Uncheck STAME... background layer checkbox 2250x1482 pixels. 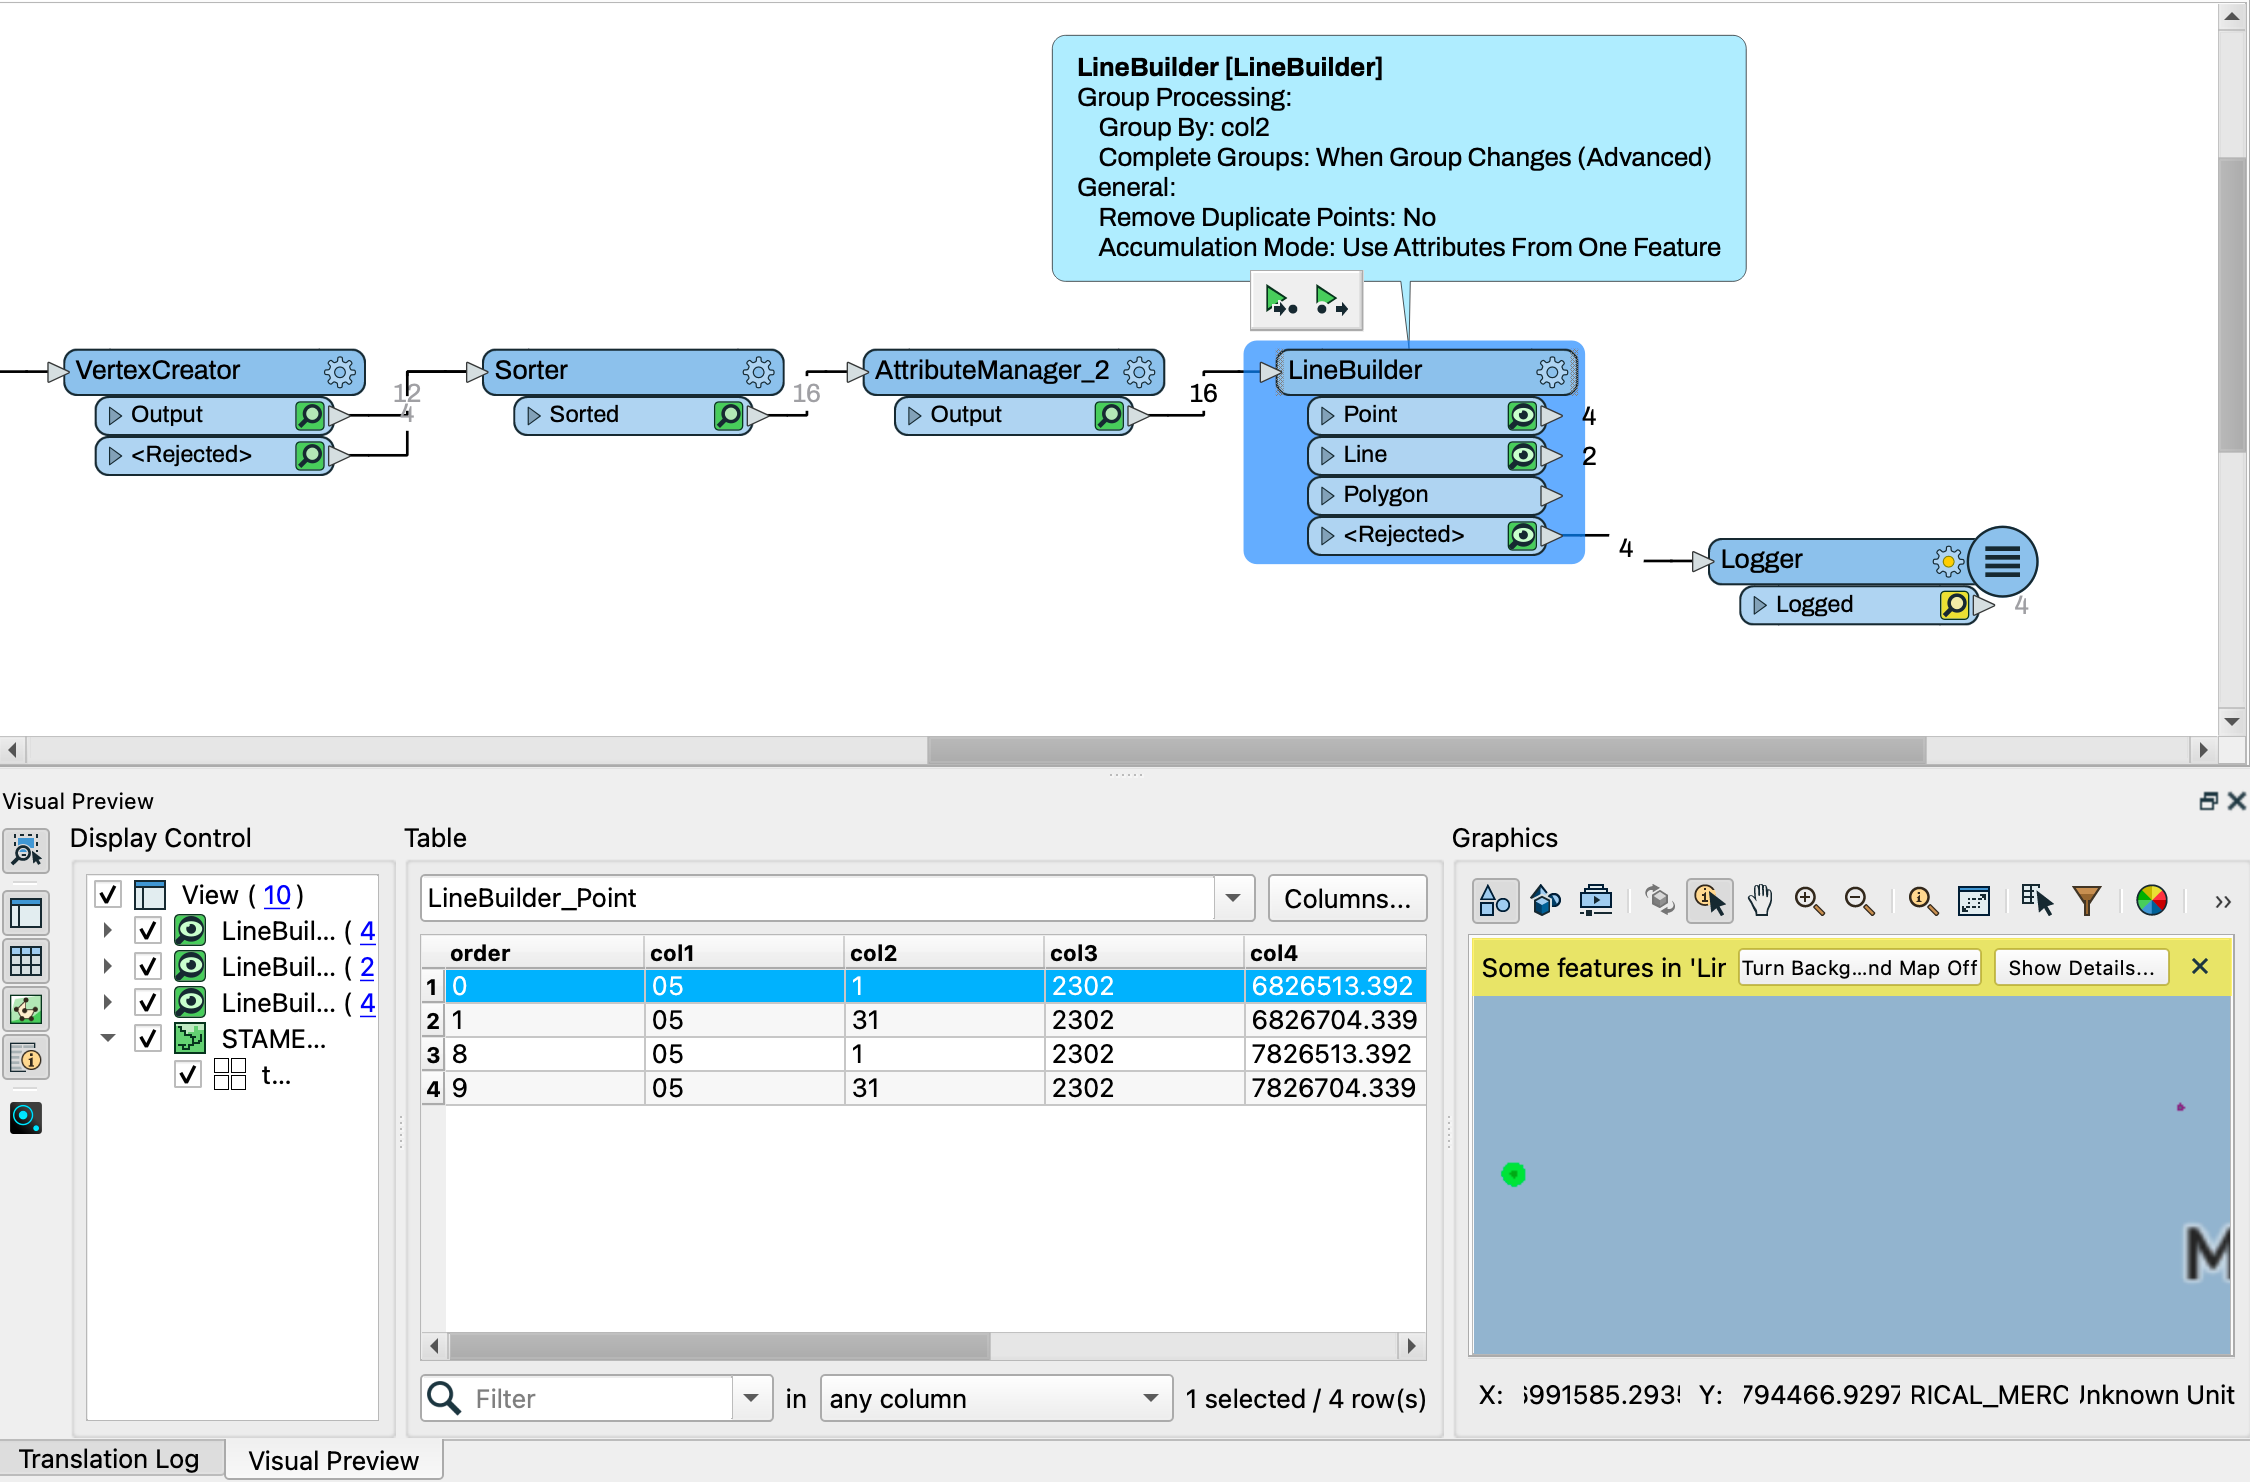(x=148, y=1039)
